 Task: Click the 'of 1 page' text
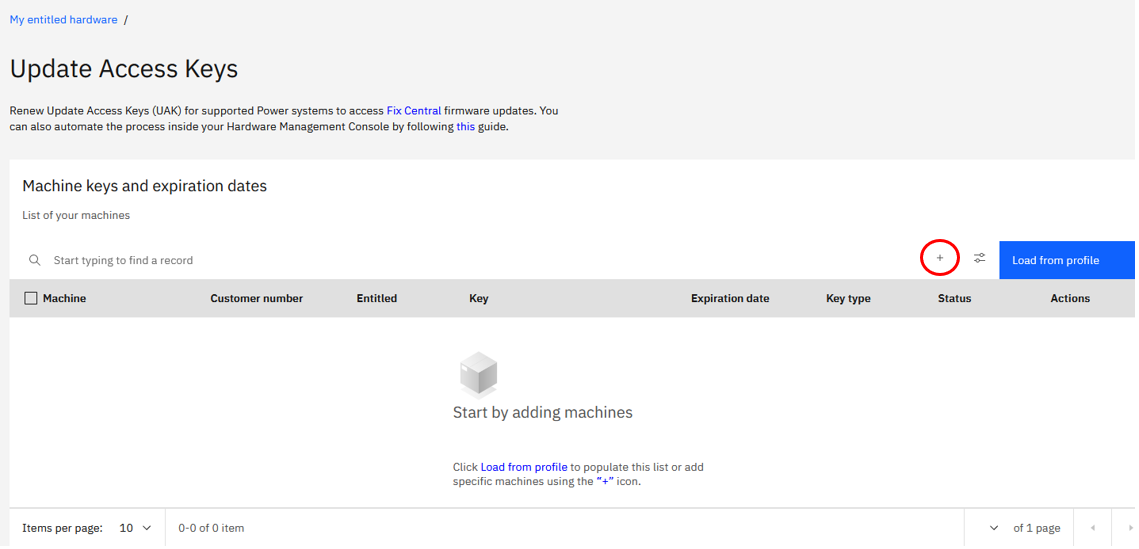(1037, 528)
